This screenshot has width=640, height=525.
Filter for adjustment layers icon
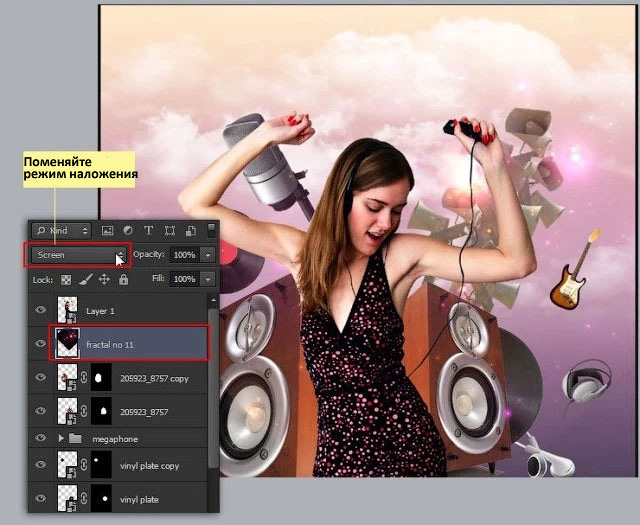128,230
